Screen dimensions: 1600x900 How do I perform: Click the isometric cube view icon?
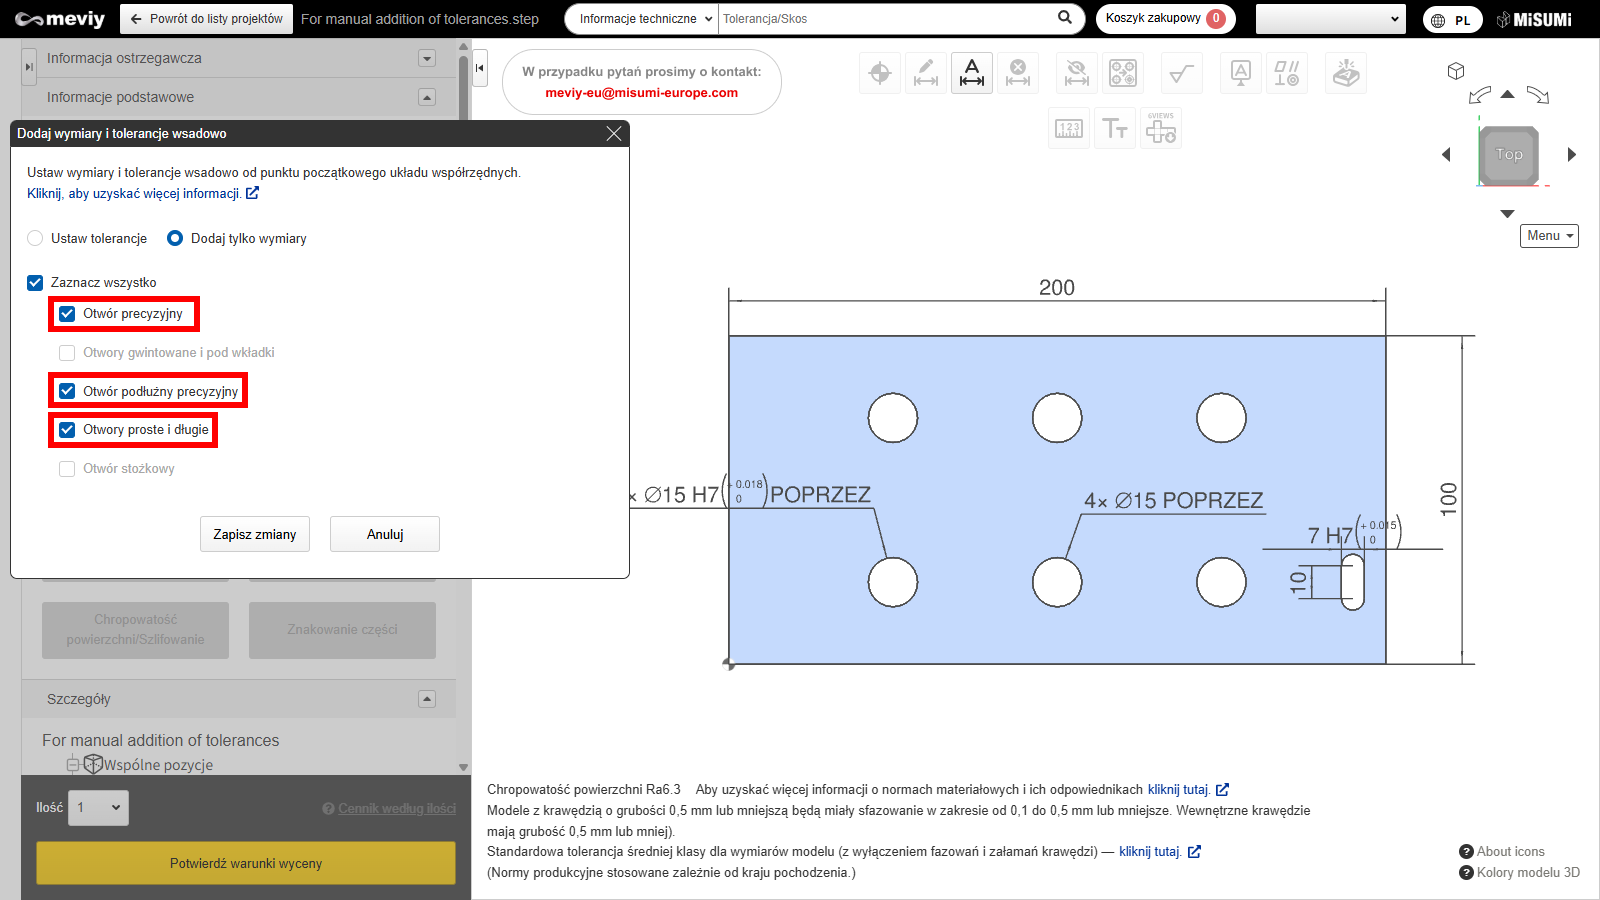[1456, 71]
